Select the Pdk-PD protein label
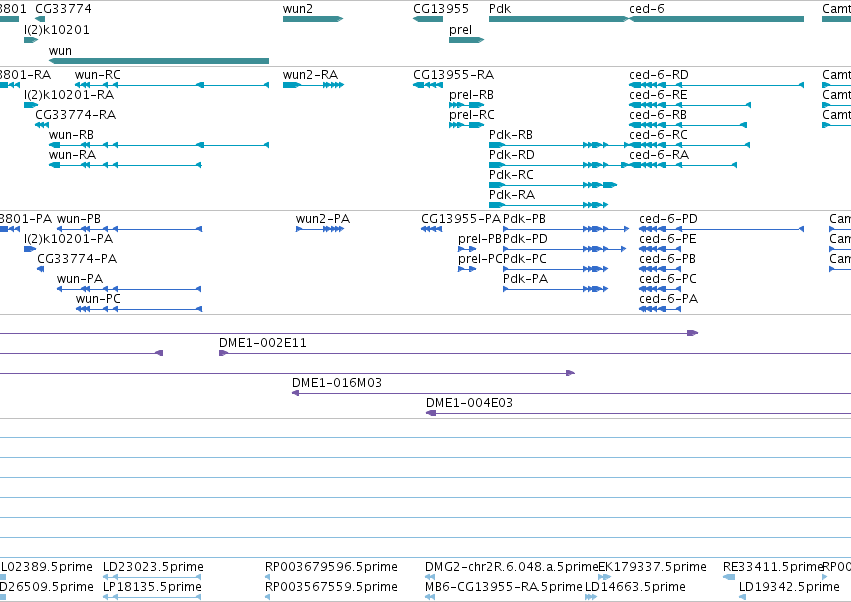 point(525,239)
